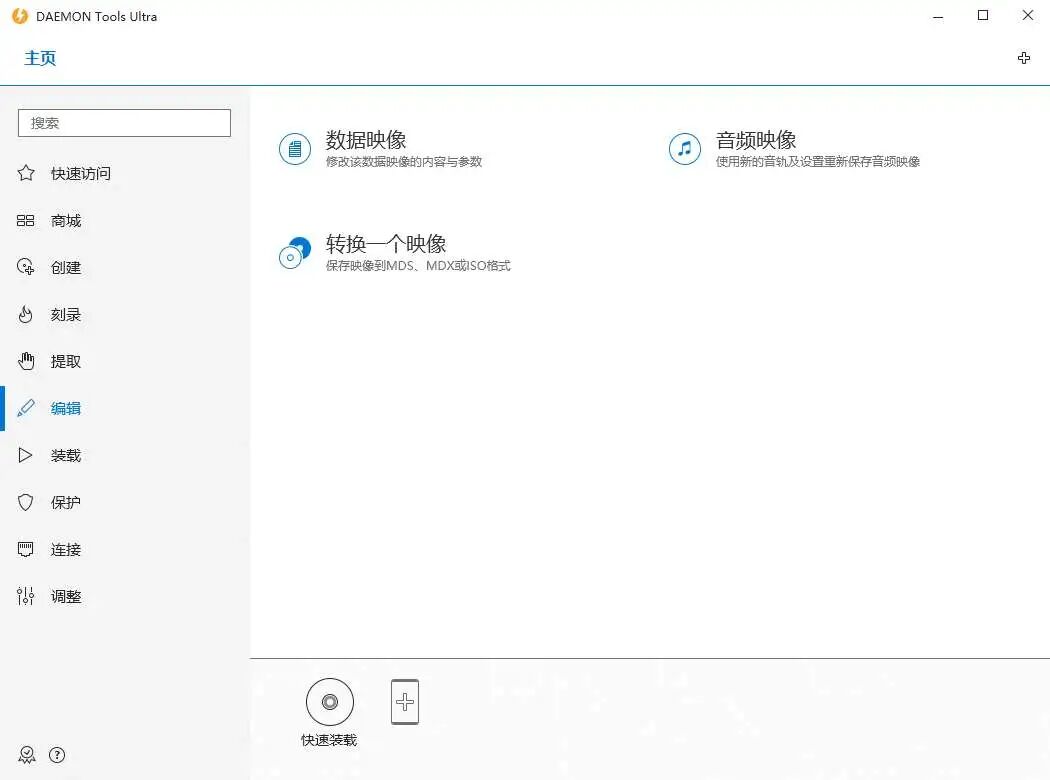Open 转换一个映像 title link
The image size is (1050, 780).
(386, 244)
